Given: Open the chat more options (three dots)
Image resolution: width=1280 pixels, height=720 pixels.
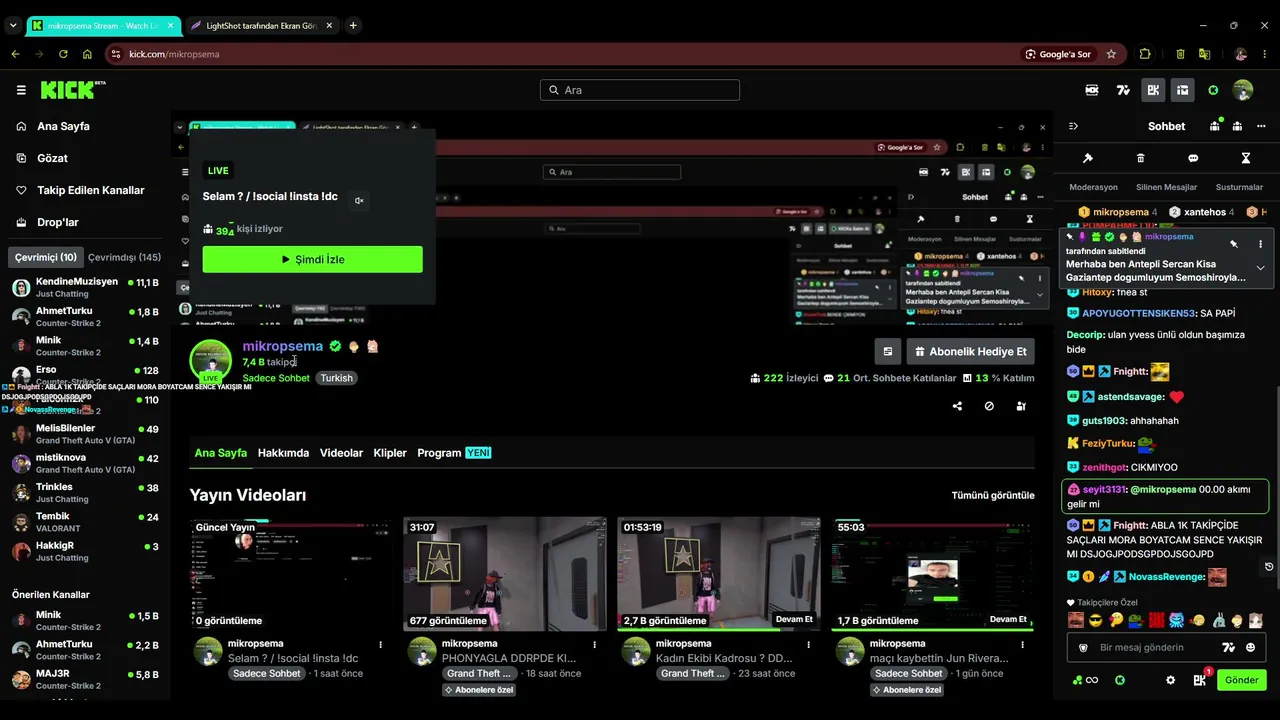Looking at the screenshot, I should point(1260,126).
